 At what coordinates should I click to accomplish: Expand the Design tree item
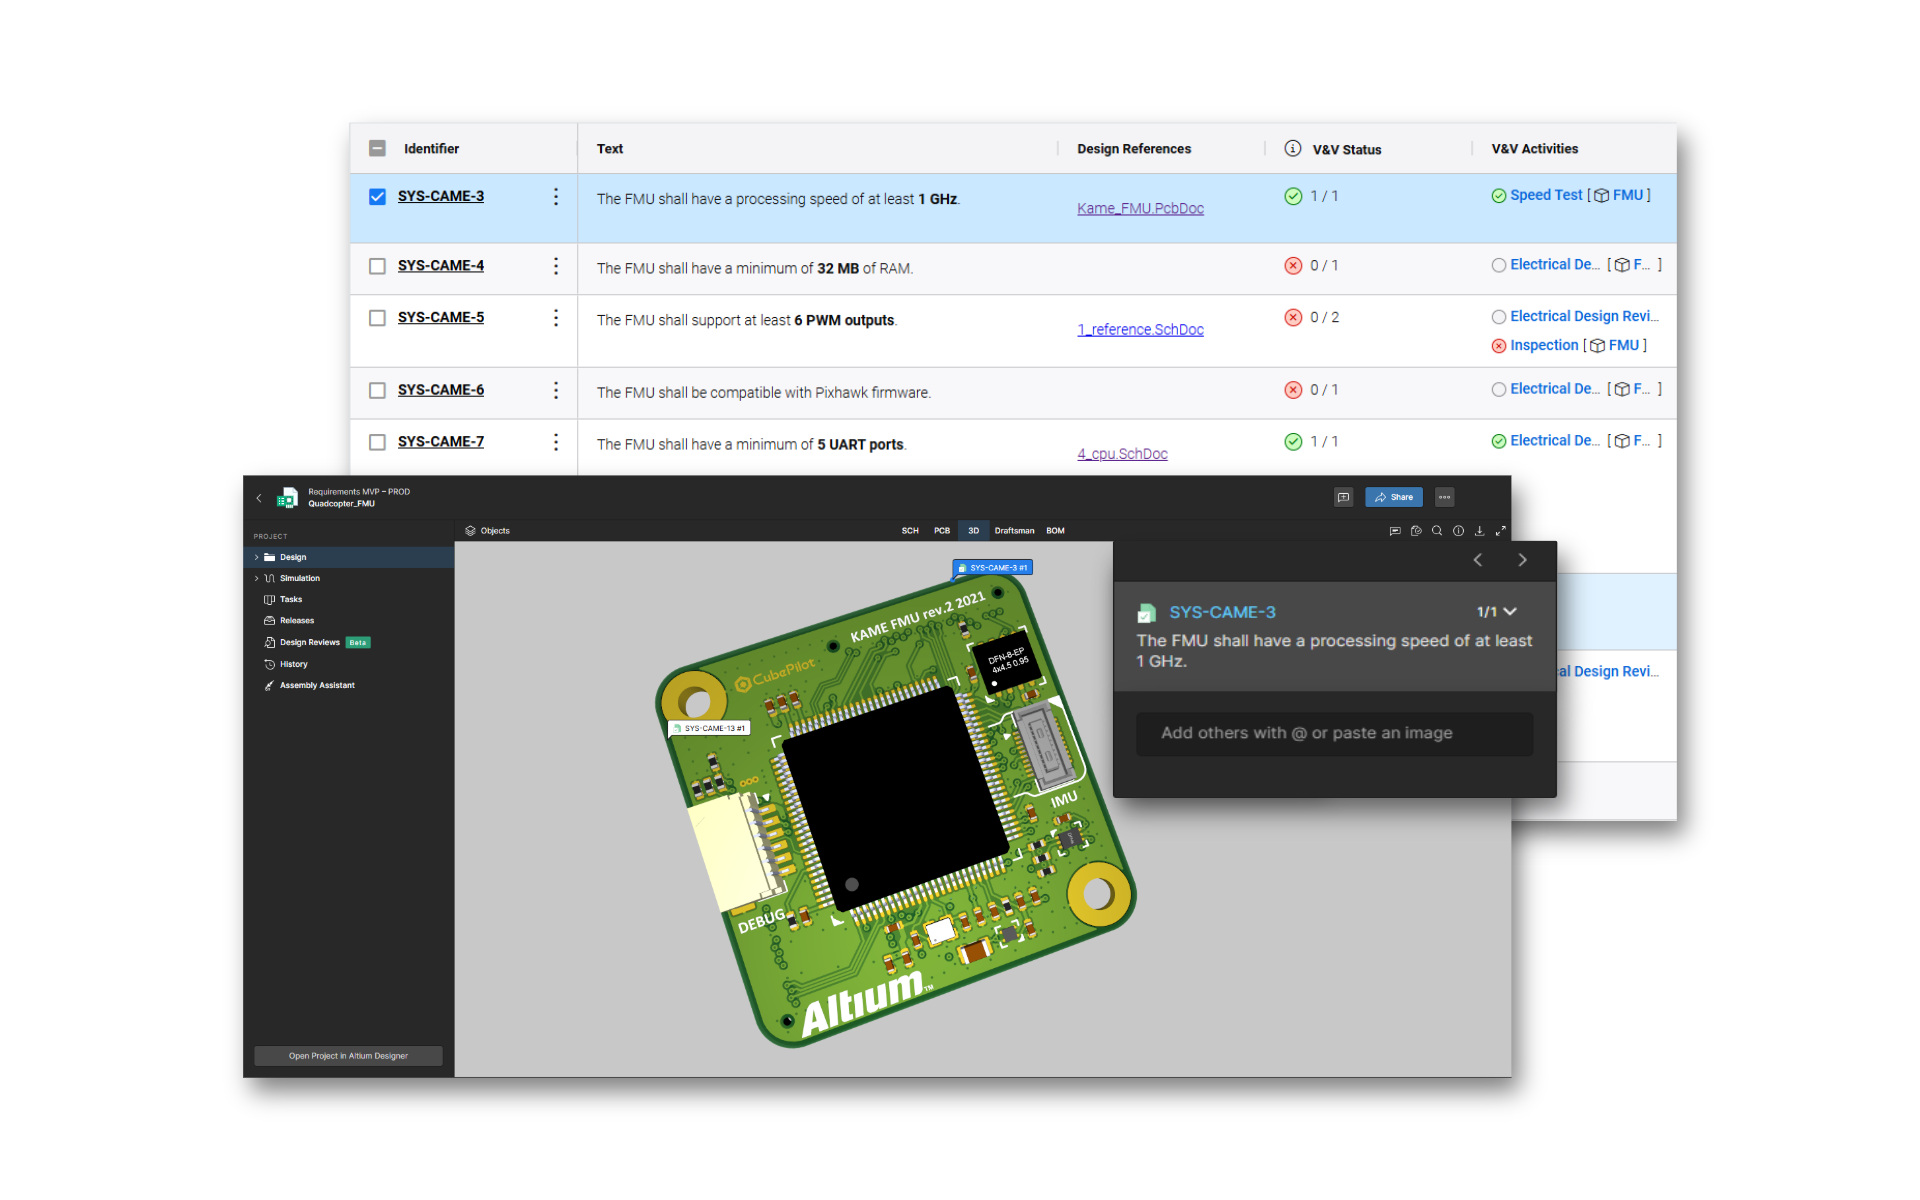pos(257,557)
